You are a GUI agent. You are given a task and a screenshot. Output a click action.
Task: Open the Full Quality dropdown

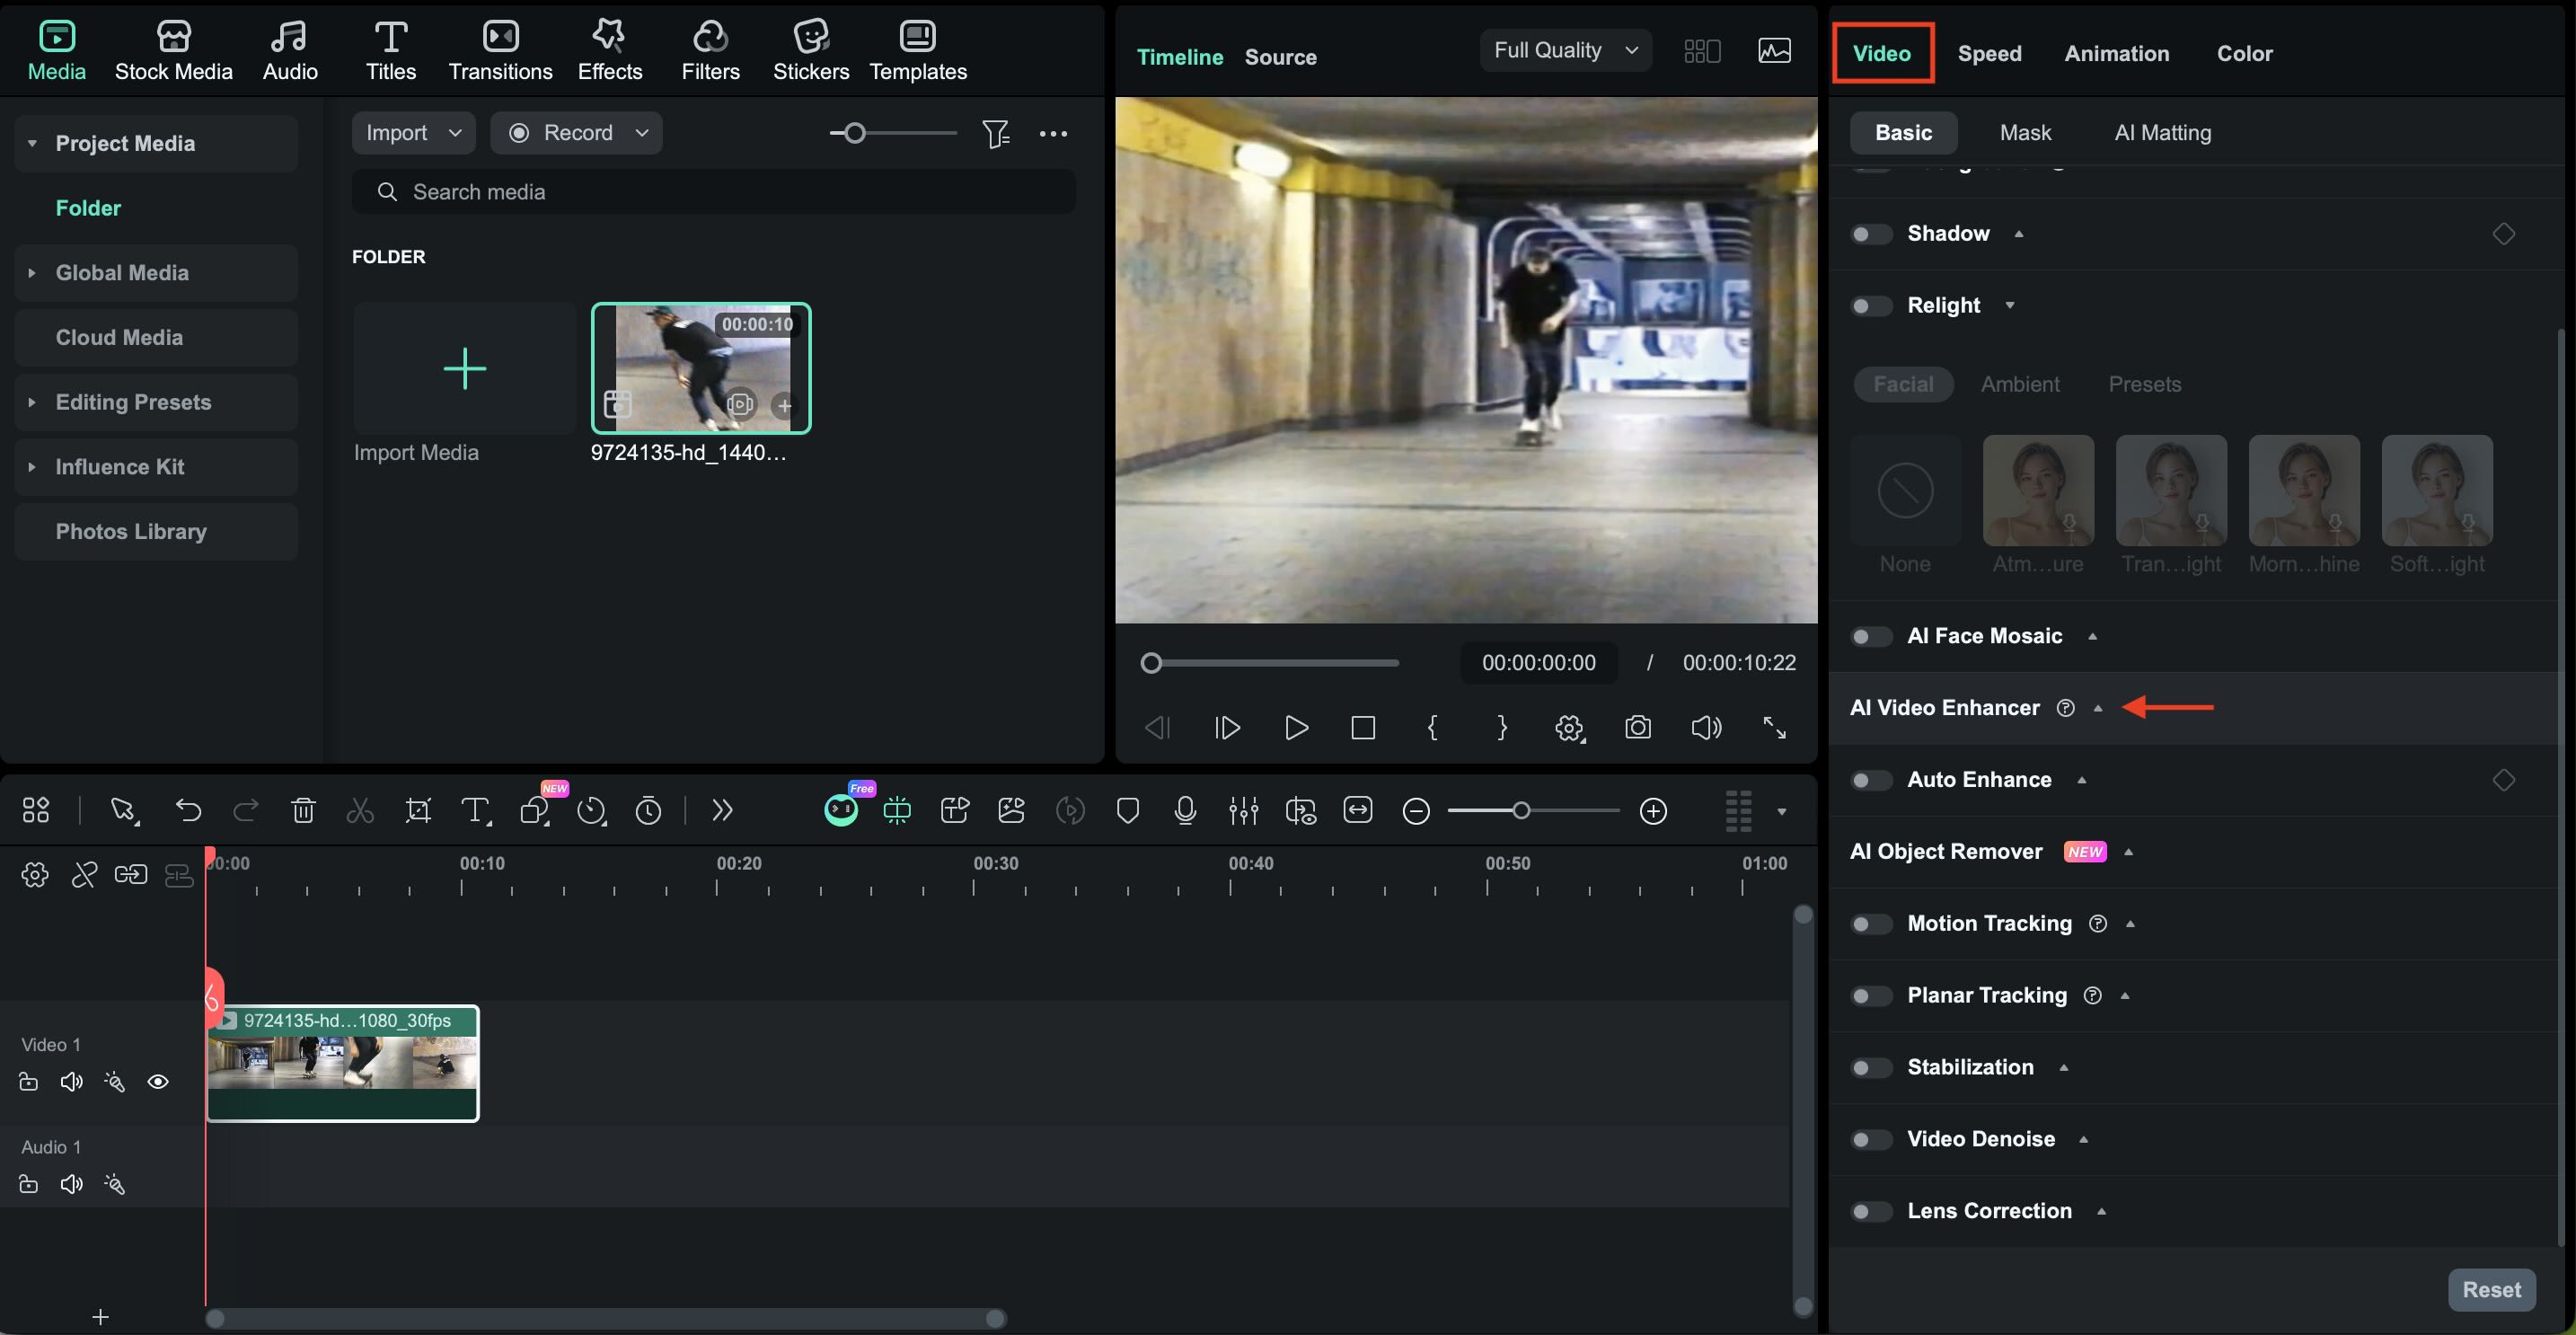click(1565, 50)
